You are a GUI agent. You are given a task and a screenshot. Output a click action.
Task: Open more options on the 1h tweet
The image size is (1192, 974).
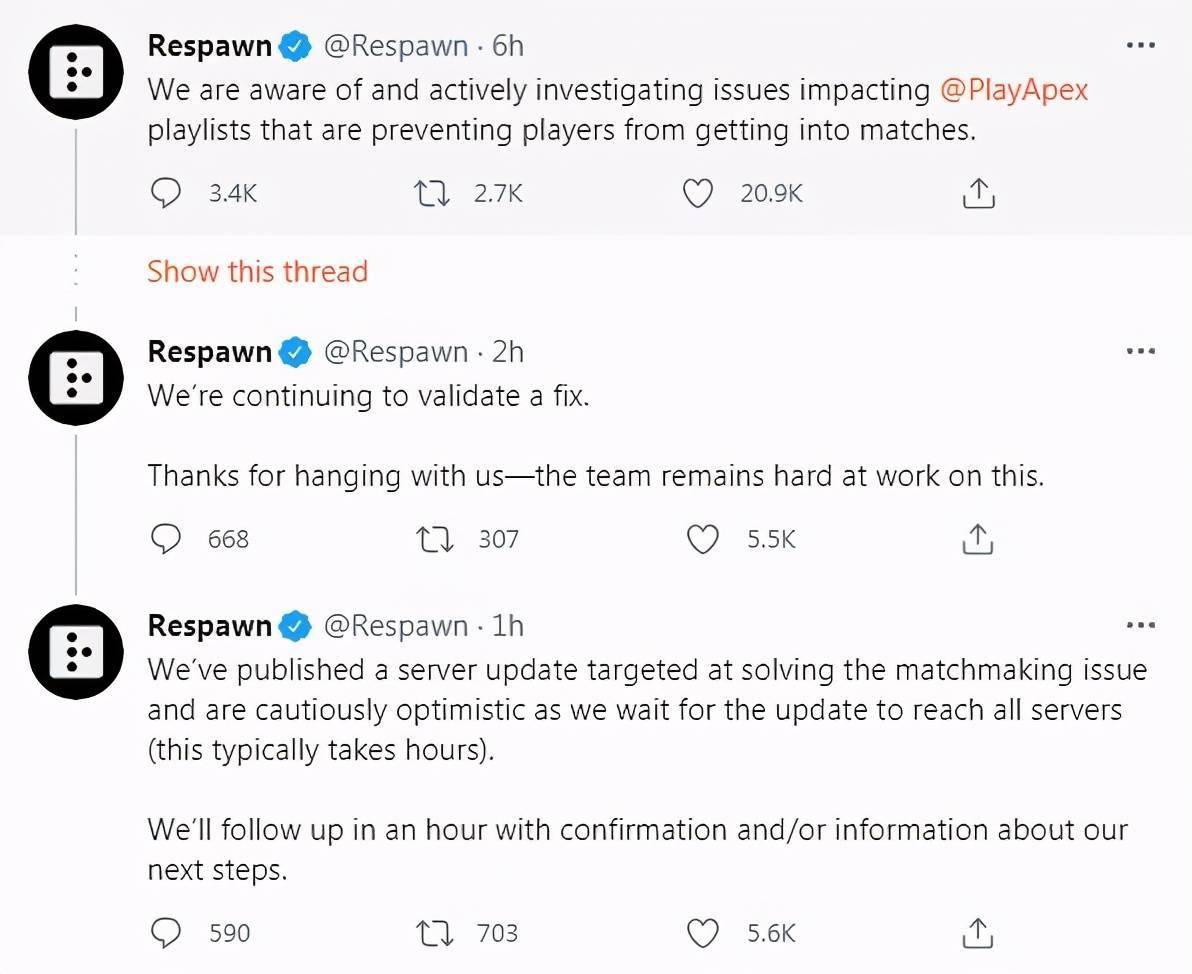point(1140,625)
